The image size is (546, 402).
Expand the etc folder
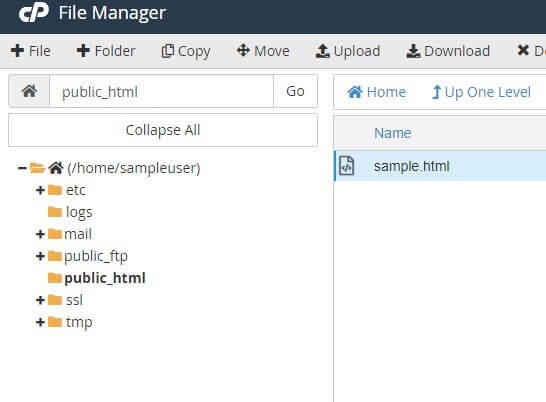click(40, 190)
